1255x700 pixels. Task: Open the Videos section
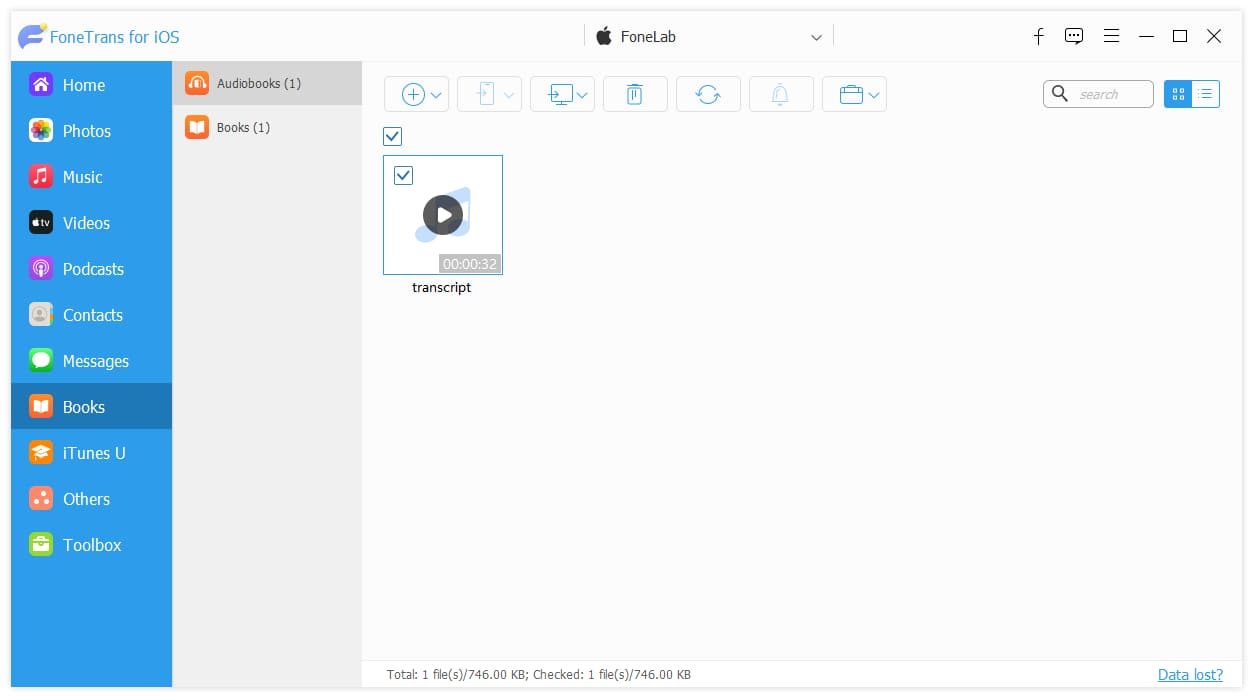pos(91,223)
